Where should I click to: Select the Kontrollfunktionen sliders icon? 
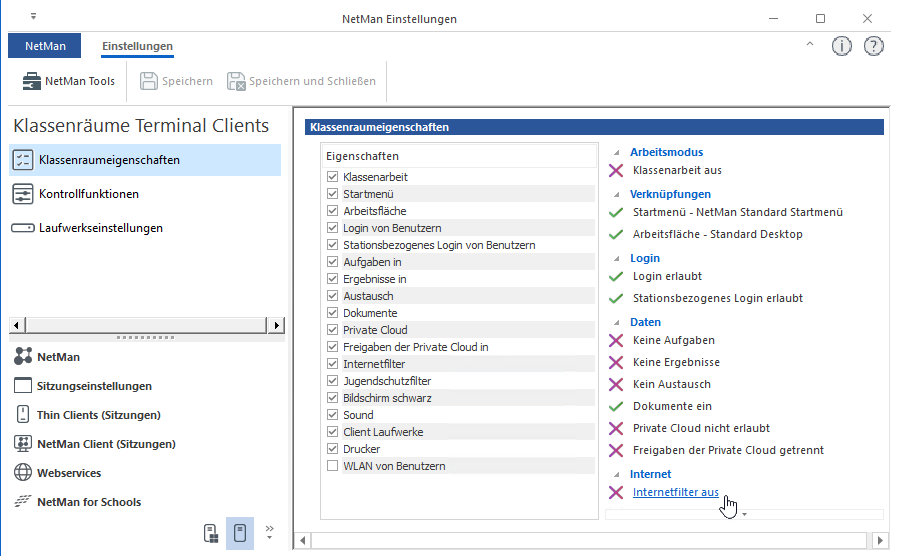tap(23, 194)
